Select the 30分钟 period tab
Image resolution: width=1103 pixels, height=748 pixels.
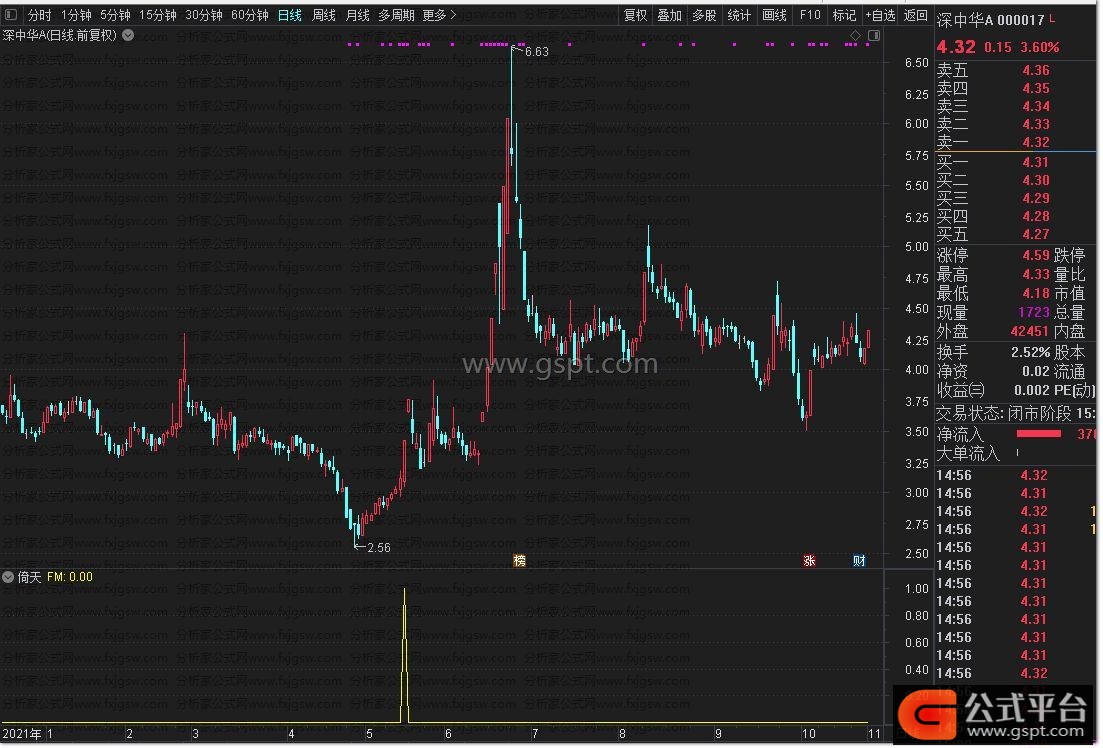click(x=204, y=15)
